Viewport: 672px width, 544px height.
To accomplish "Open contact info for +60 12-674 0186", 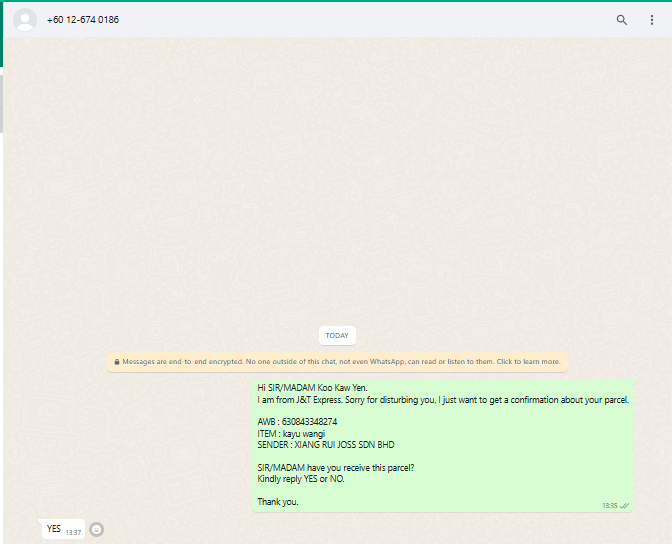I will [83, 20].
